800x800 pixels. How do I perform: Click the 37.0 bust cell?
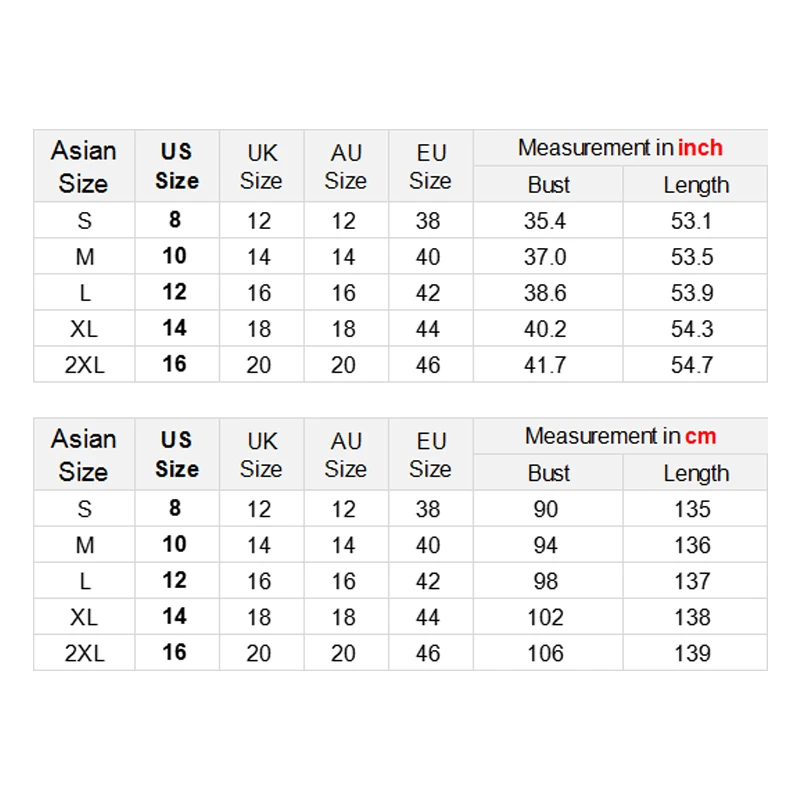click(x=546, y=257)
